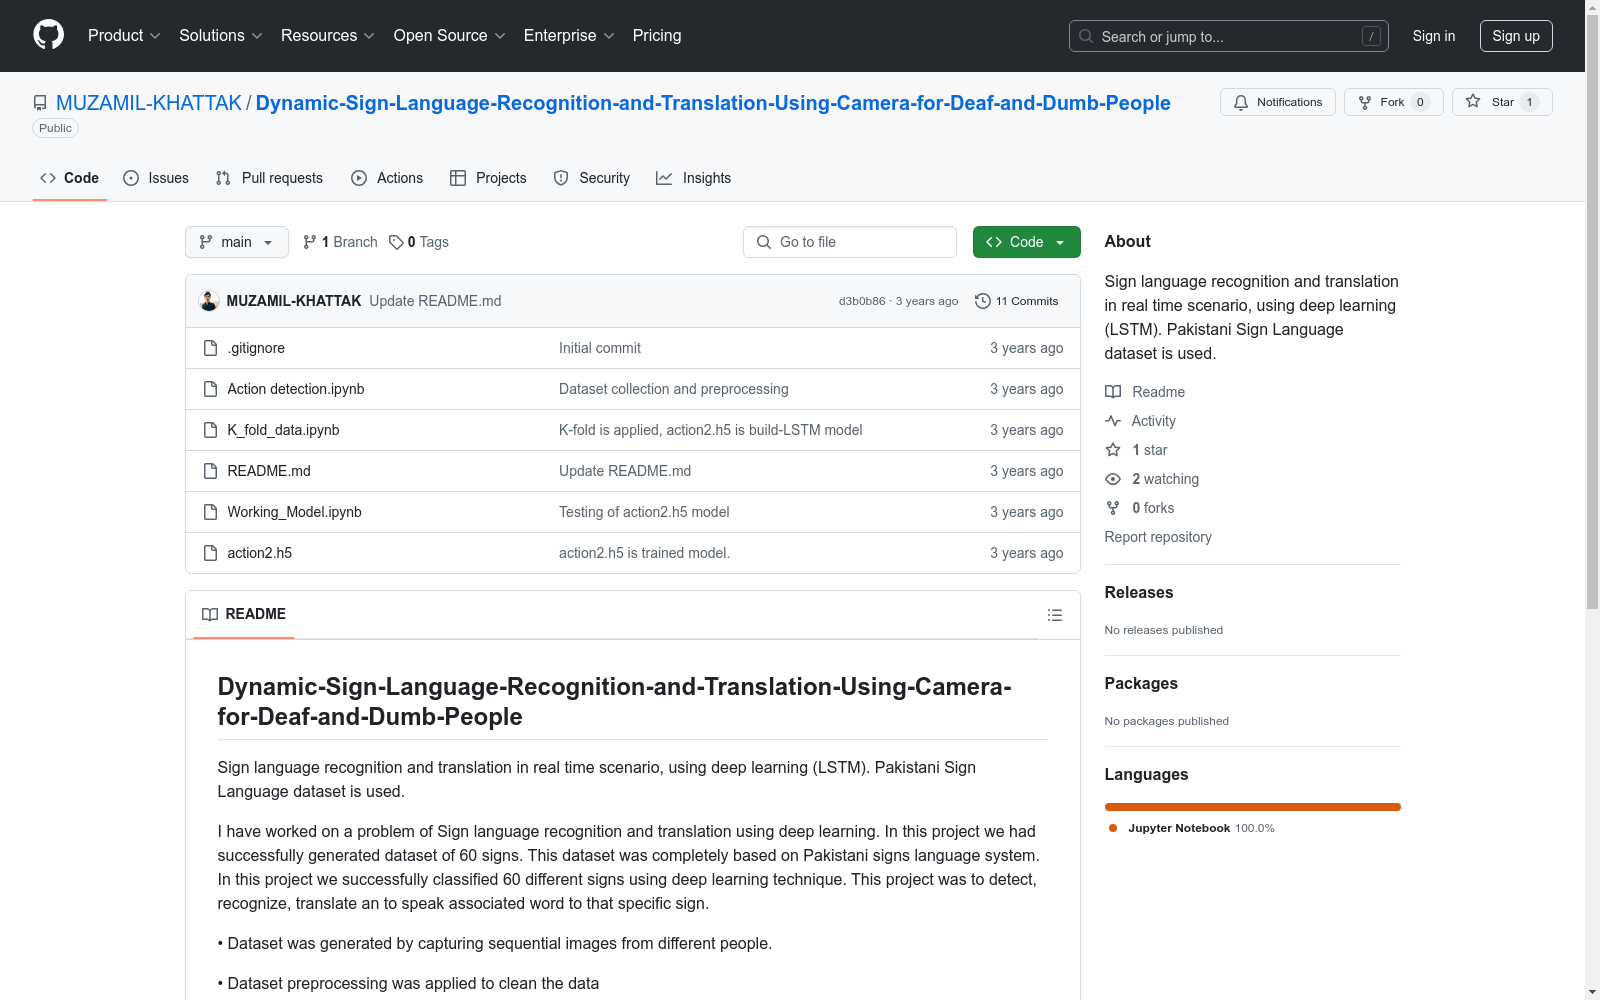Open the repository name link in the header
Screen dimensions: 1600x1000
point(713,103)
